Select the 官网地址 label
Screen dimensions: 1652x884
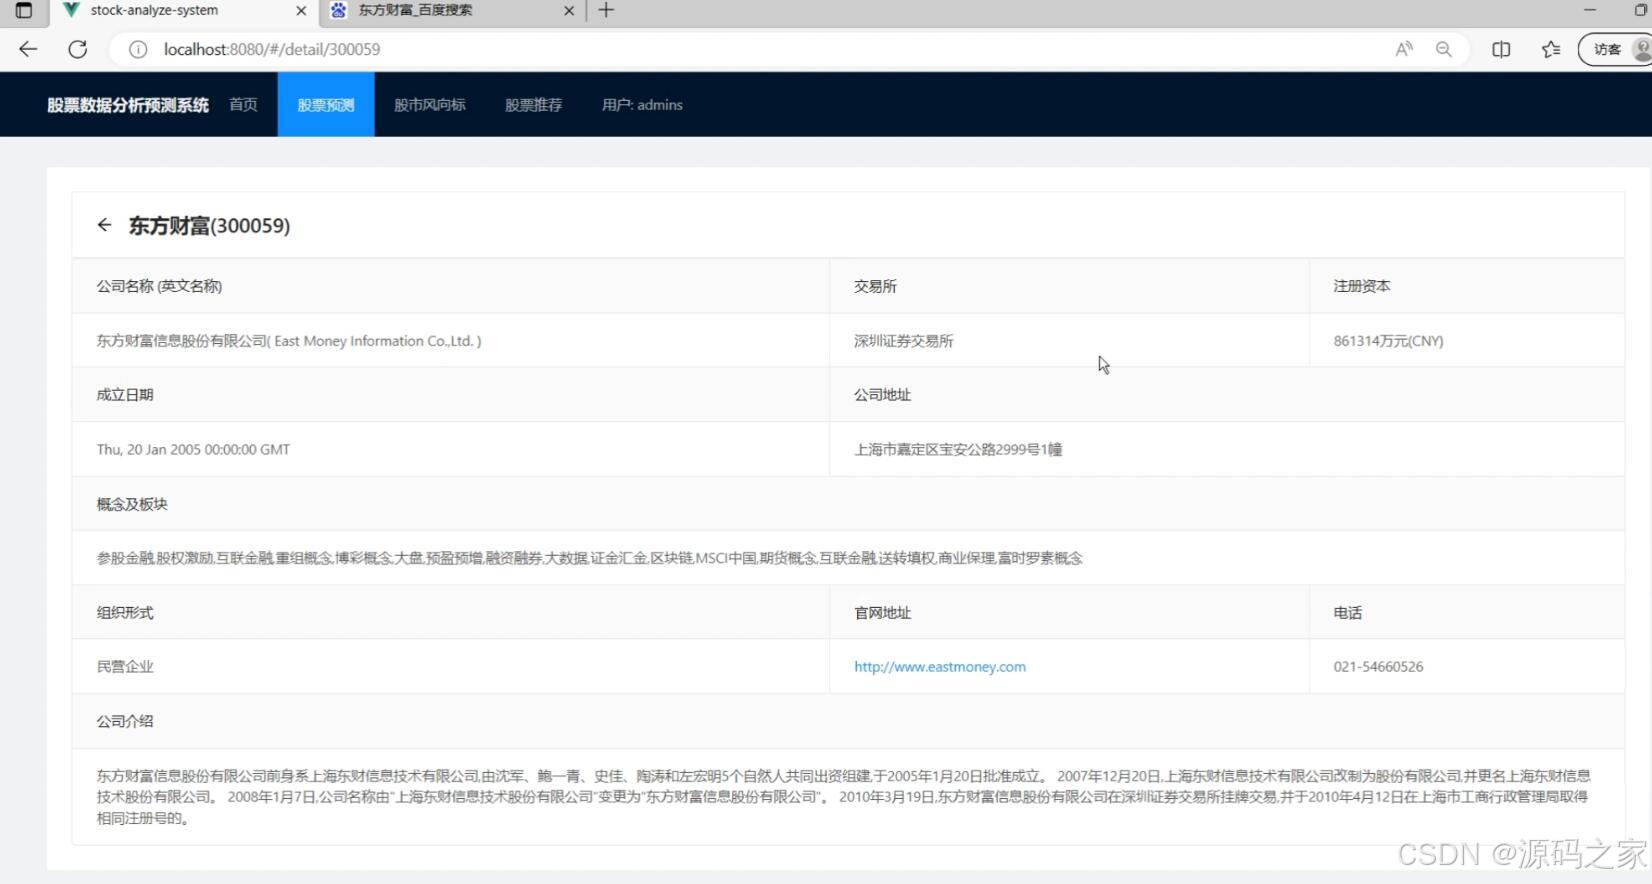882,613
